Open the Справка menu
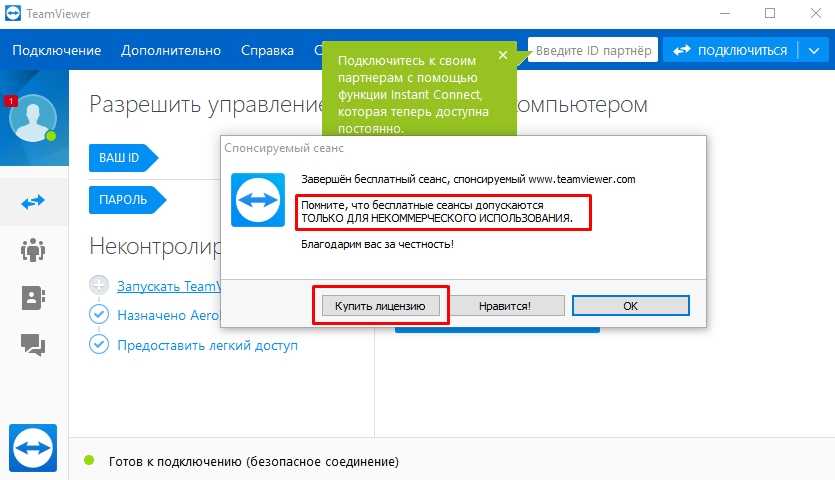The width and height of the screenshot is (835, 480). pyautogui.click(x=268, y=50)
